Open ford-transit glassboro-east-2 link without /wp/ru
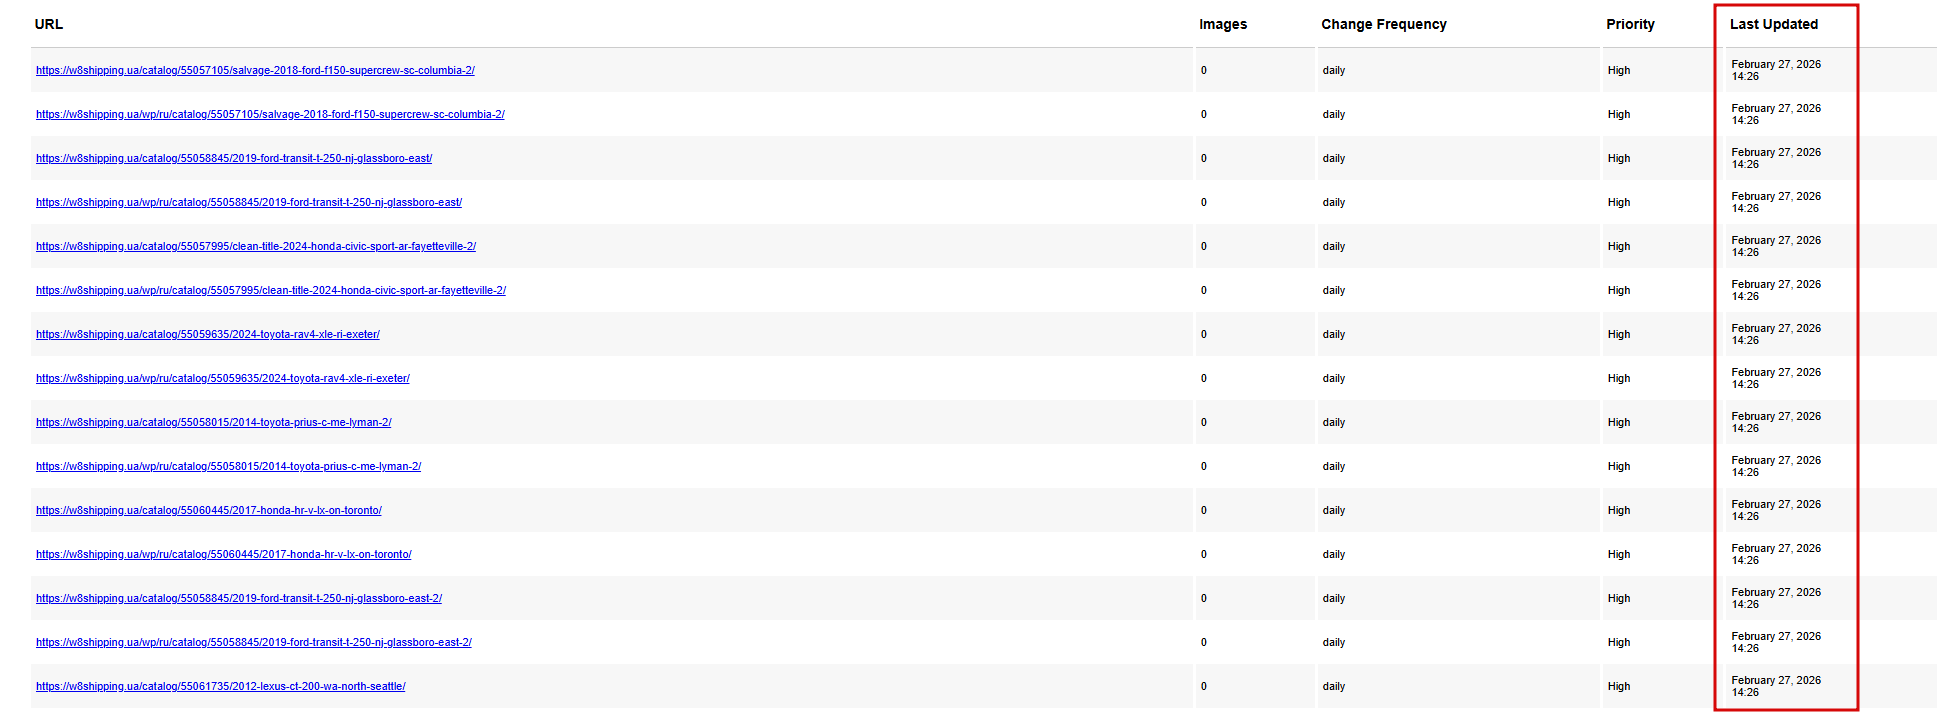 click(239, 598)
